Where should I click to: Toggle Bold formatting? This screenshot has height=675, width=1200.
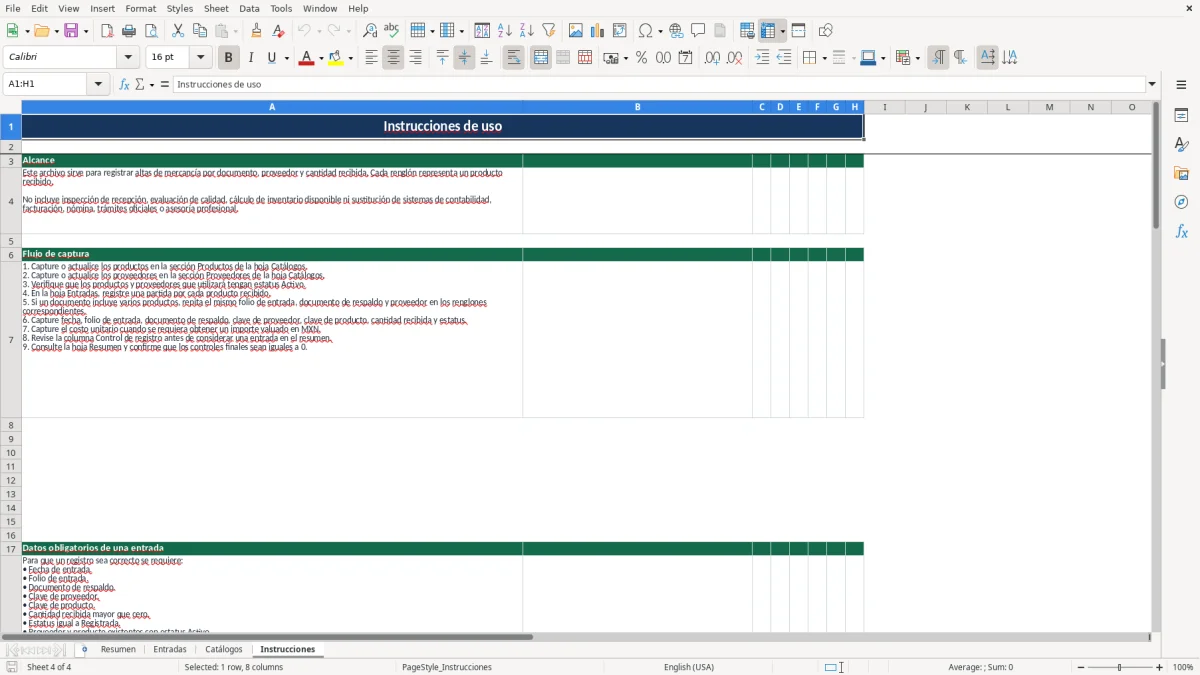228,58
